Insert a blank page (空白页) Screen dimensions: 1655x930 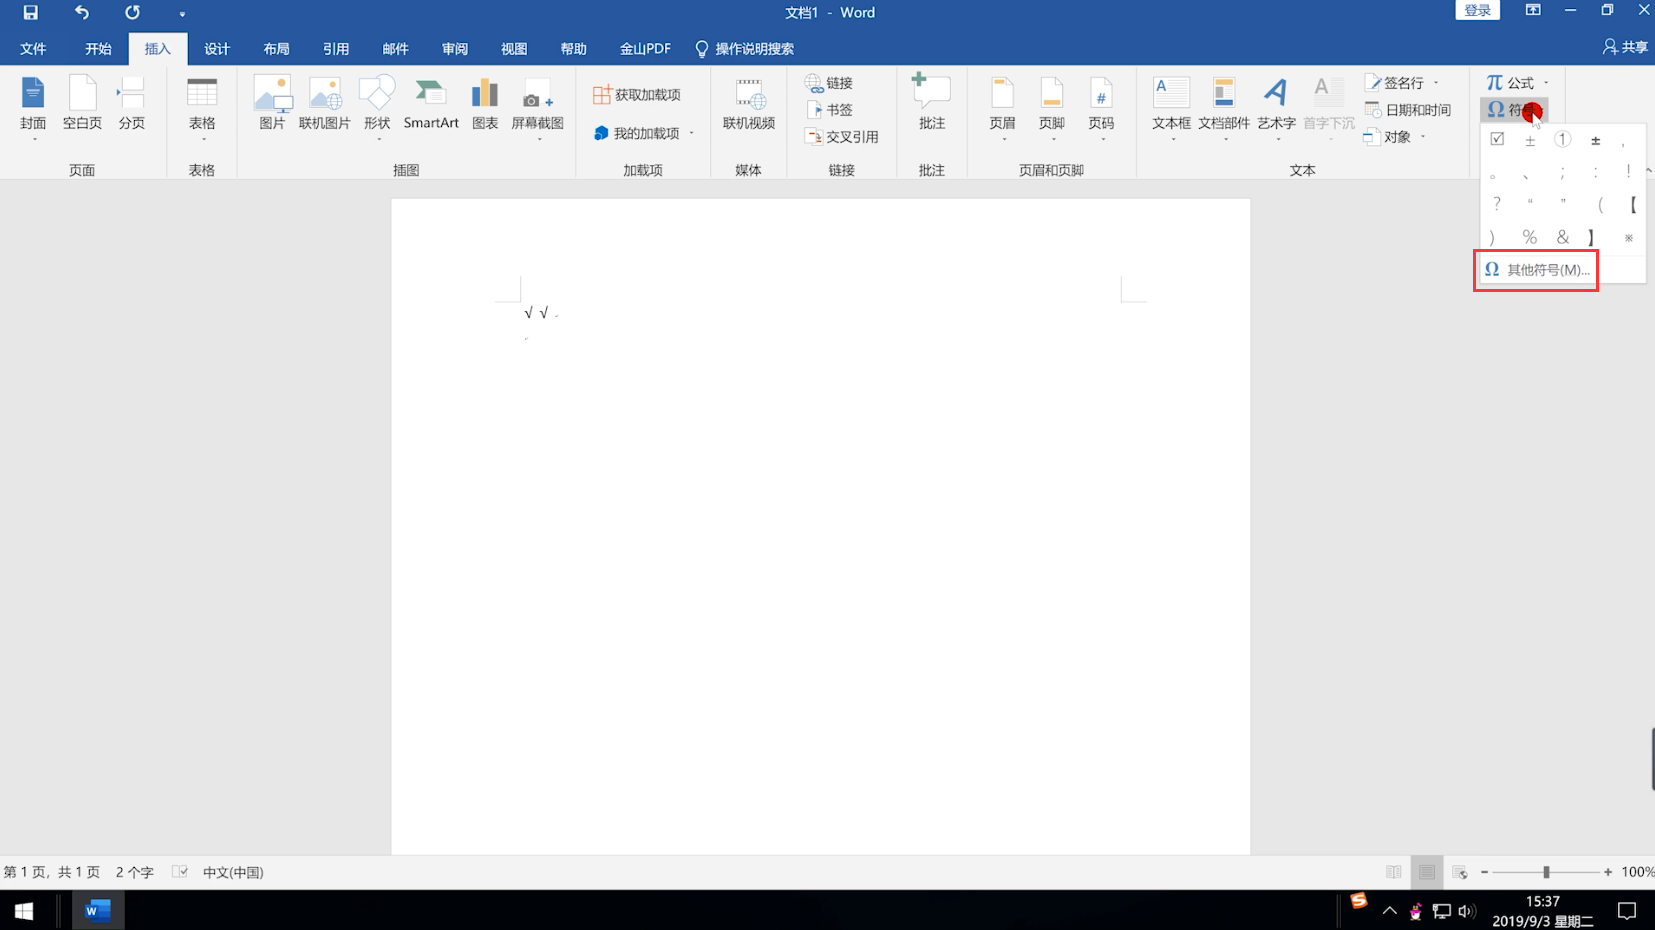[x=82, y=105]
